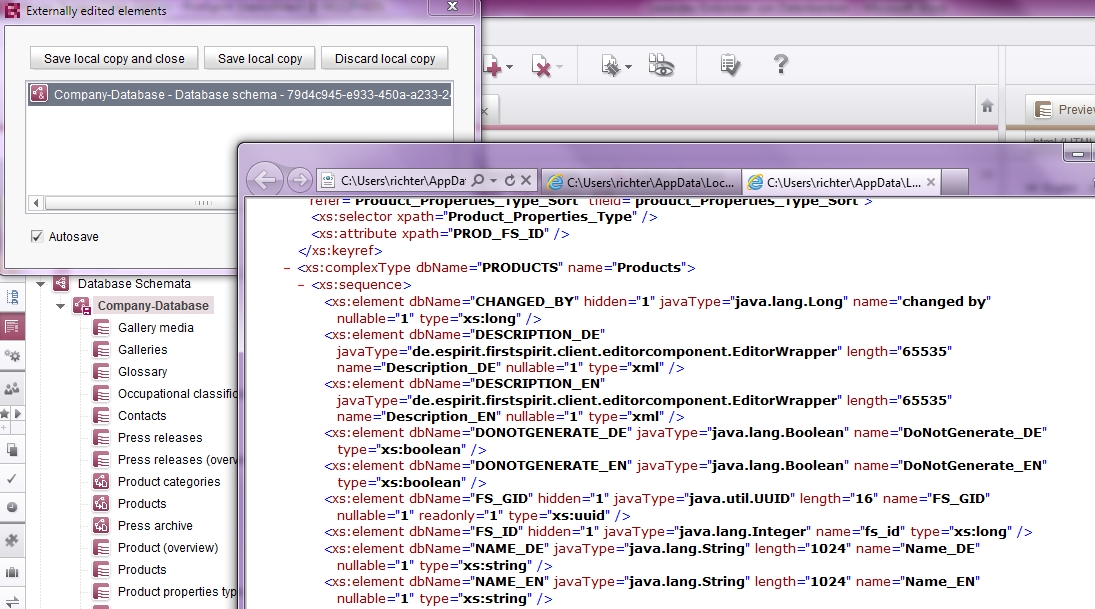Click the home icon

987,105
